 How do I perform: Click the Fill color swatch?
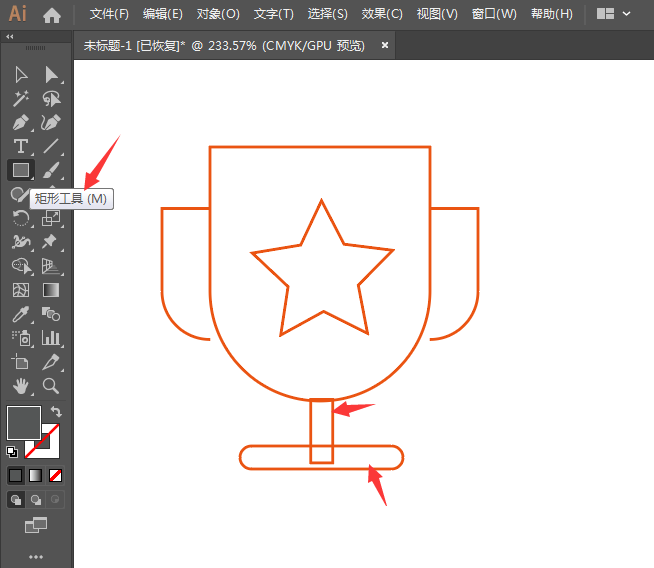(x=24, y=423)
